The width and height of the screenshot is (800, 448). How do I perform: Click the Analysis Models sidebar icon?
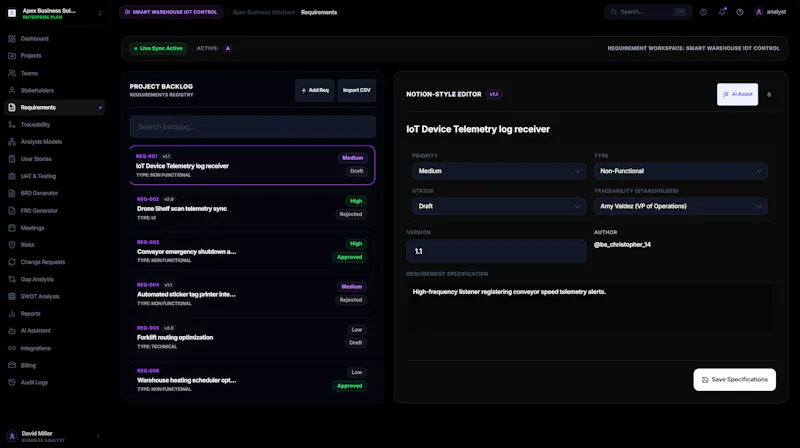pos(12,142)
